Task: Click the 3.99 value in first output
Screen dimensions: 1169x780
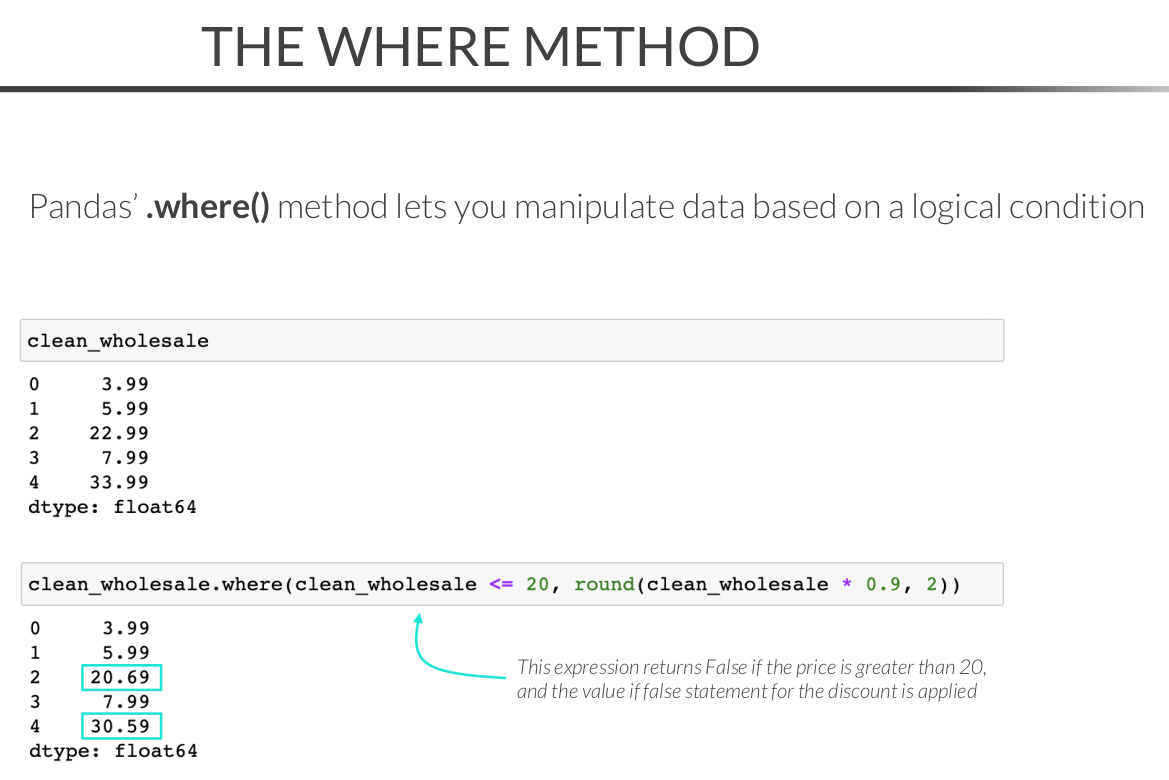Action: [125, 384]
